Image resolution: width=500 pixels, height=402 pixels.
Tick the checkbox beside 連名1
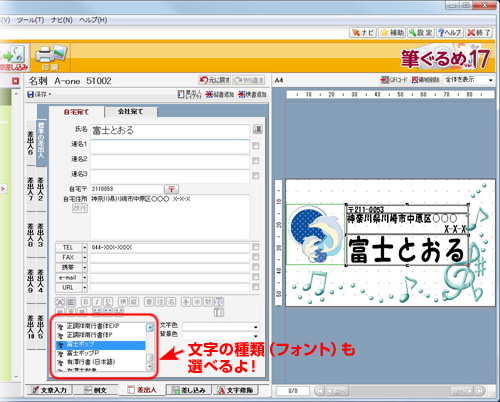coord(256,146)
